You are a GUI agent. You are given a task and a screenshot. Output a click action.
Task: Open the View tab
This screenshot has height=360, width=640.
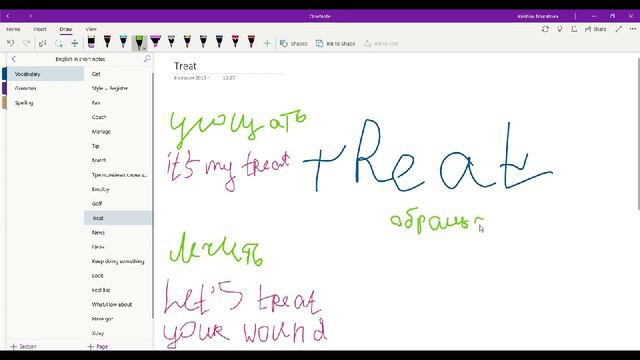91,29
